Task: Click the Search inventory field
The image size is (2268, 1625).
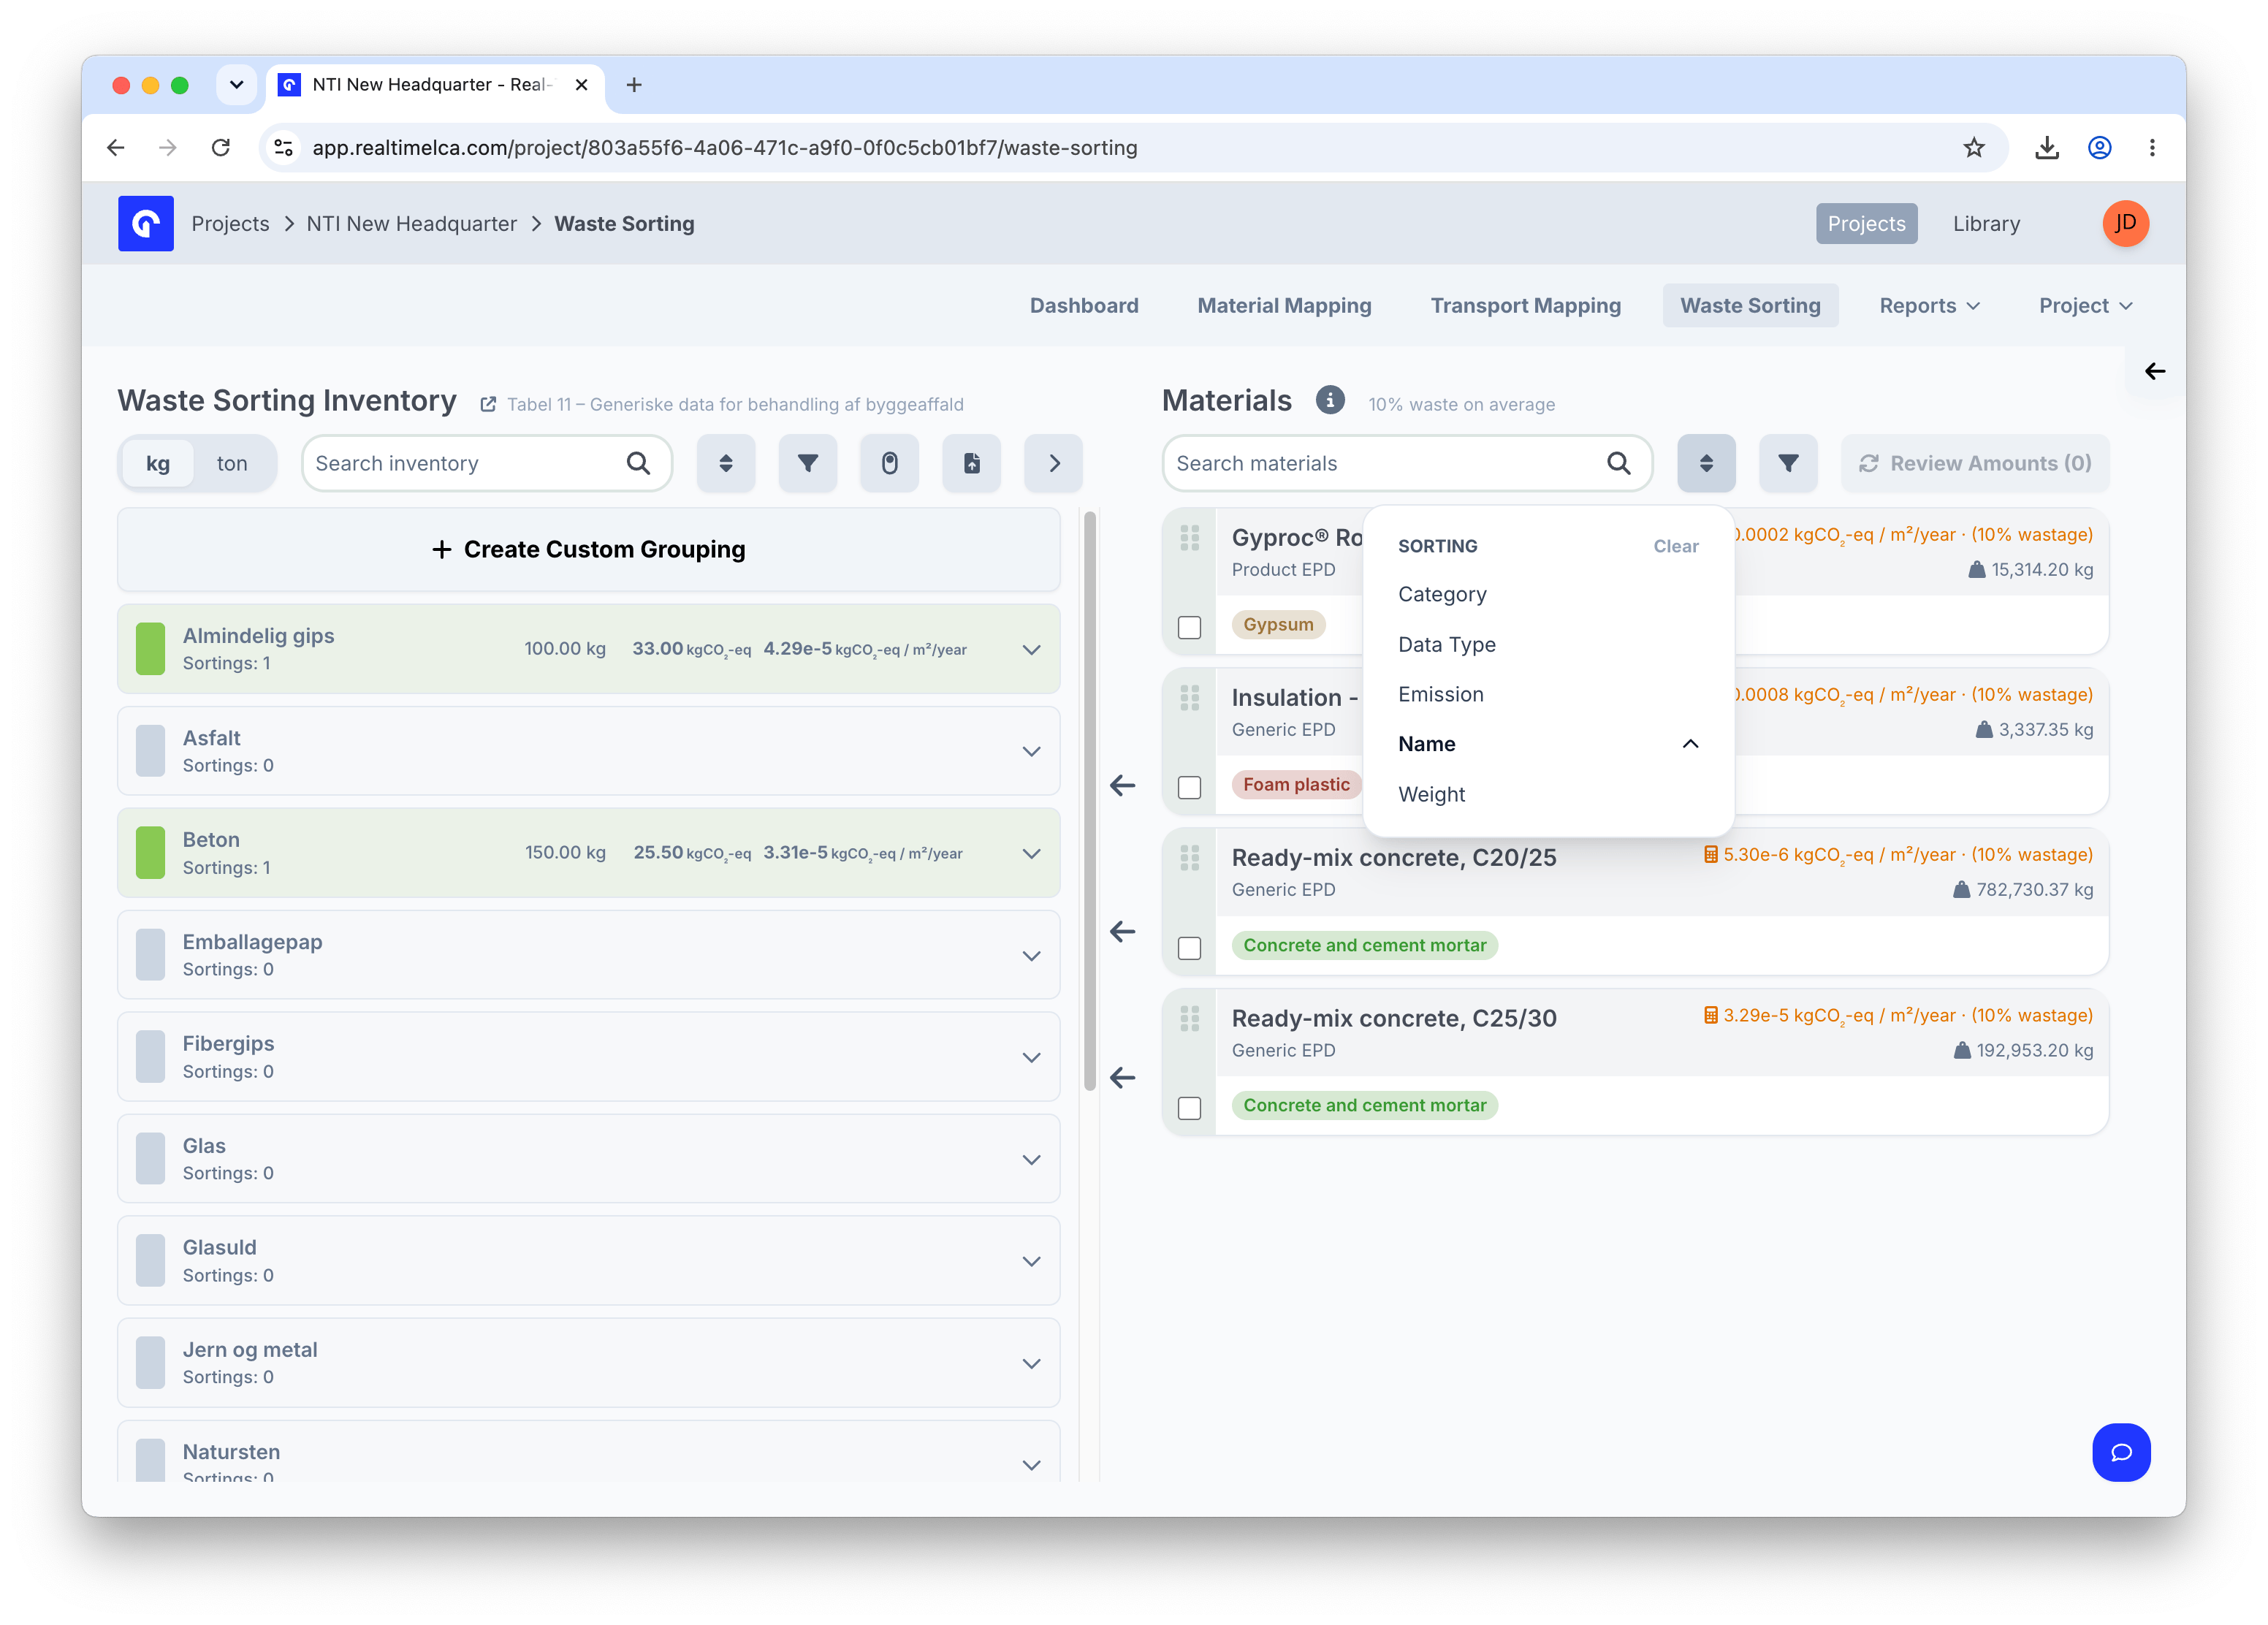Action: (x=486, y=463)
